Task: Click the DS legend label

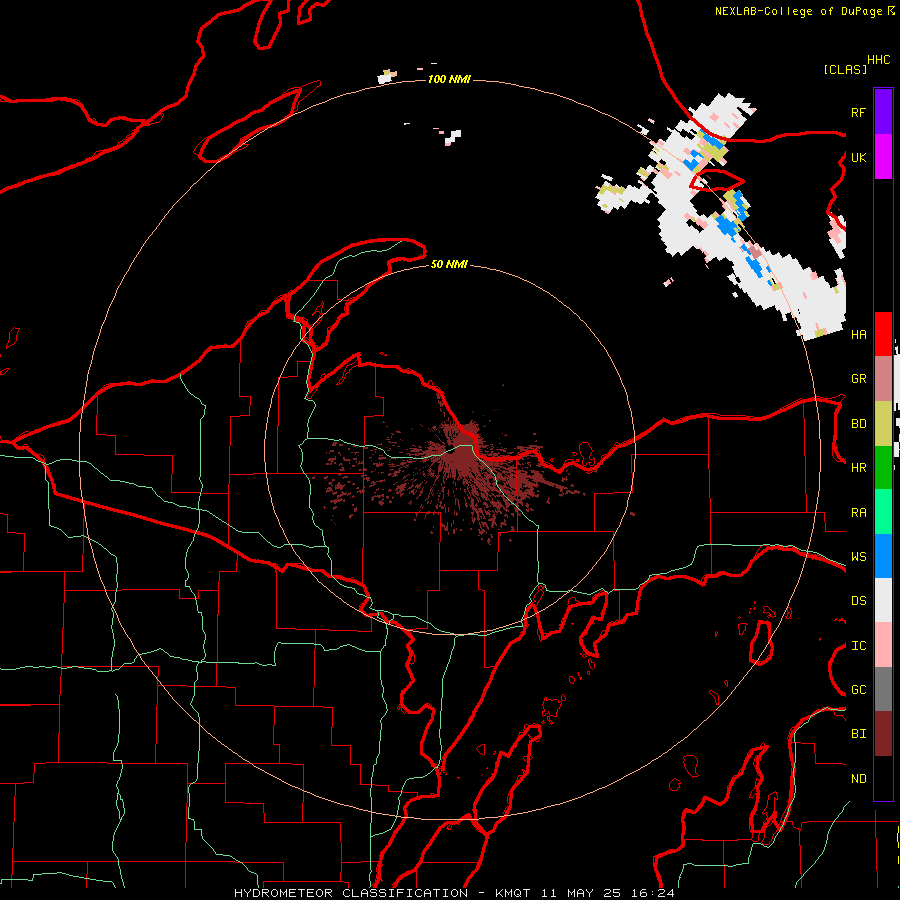Action: coord(858,601)
